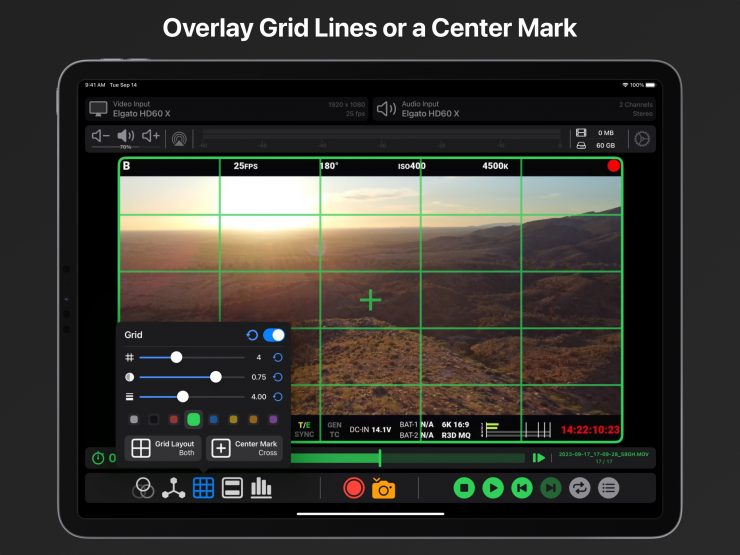Open the Video Input source selector
The width and height of the screenshot is (740, 555).
(x=227, y=109)
